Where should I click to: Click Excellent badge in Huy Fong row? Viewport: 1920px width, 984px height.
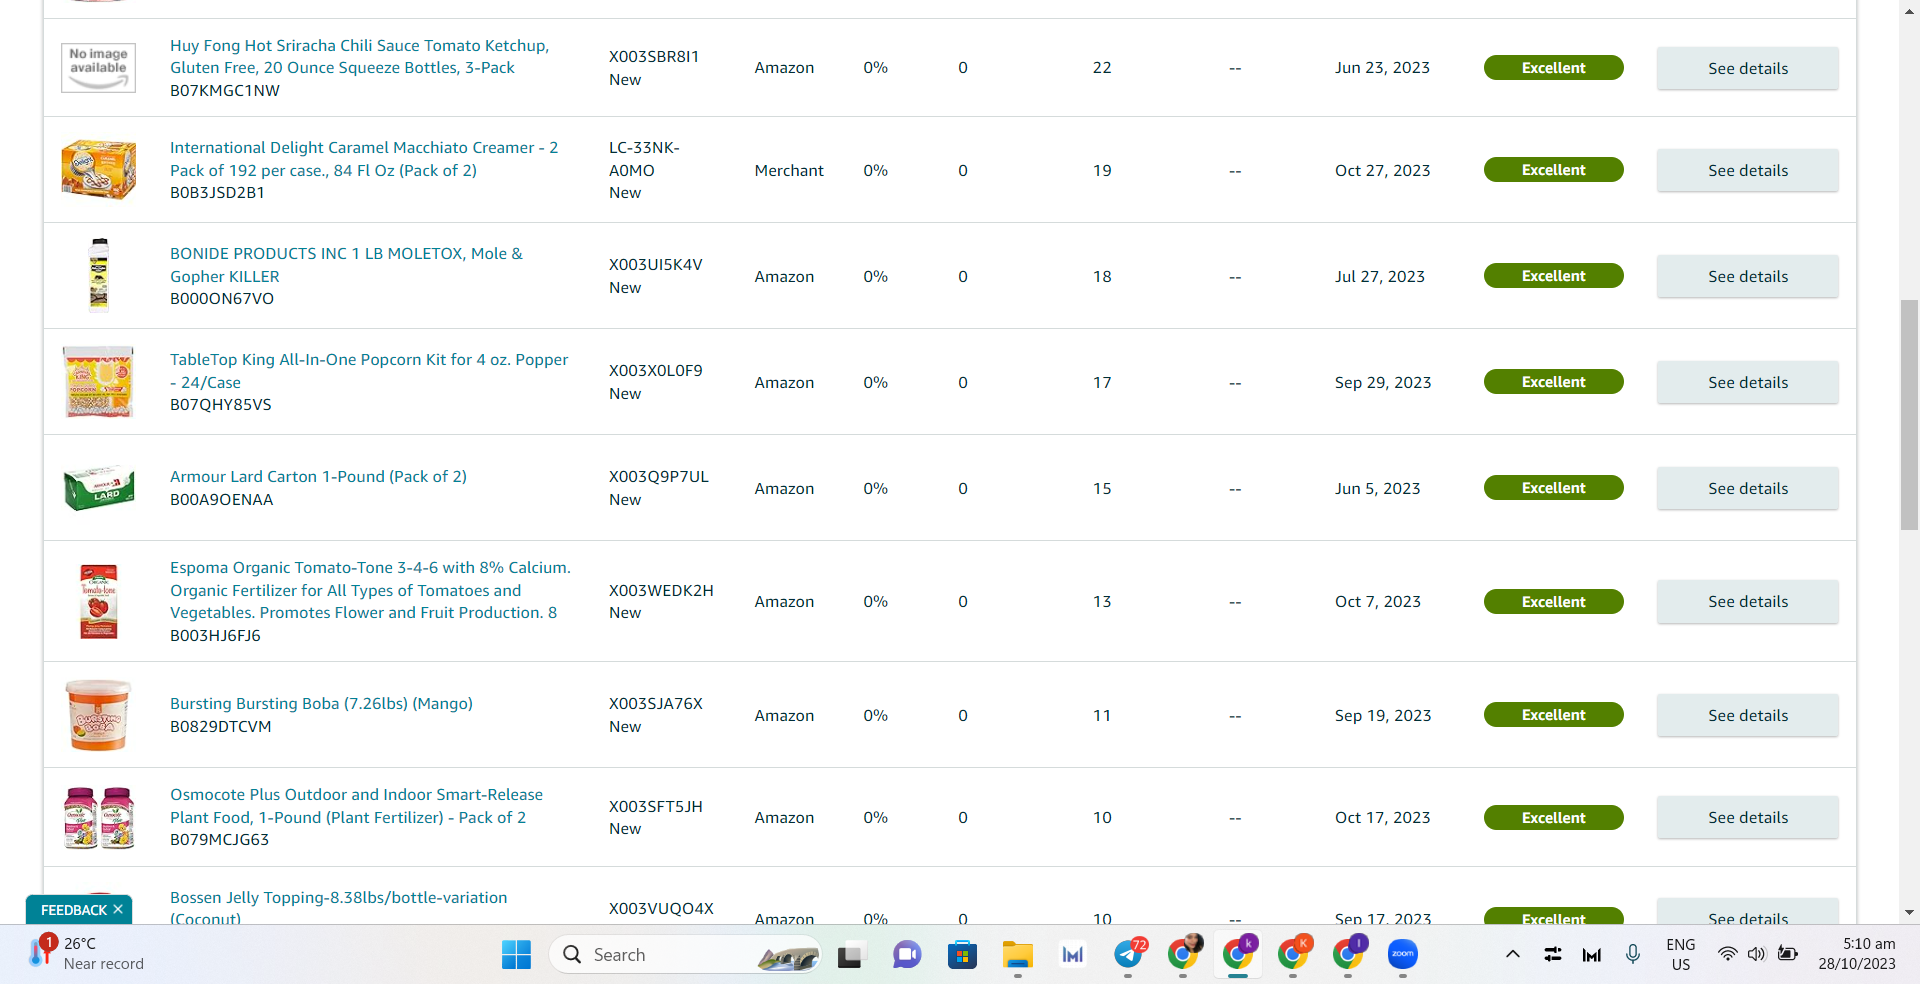(1553, 68)
